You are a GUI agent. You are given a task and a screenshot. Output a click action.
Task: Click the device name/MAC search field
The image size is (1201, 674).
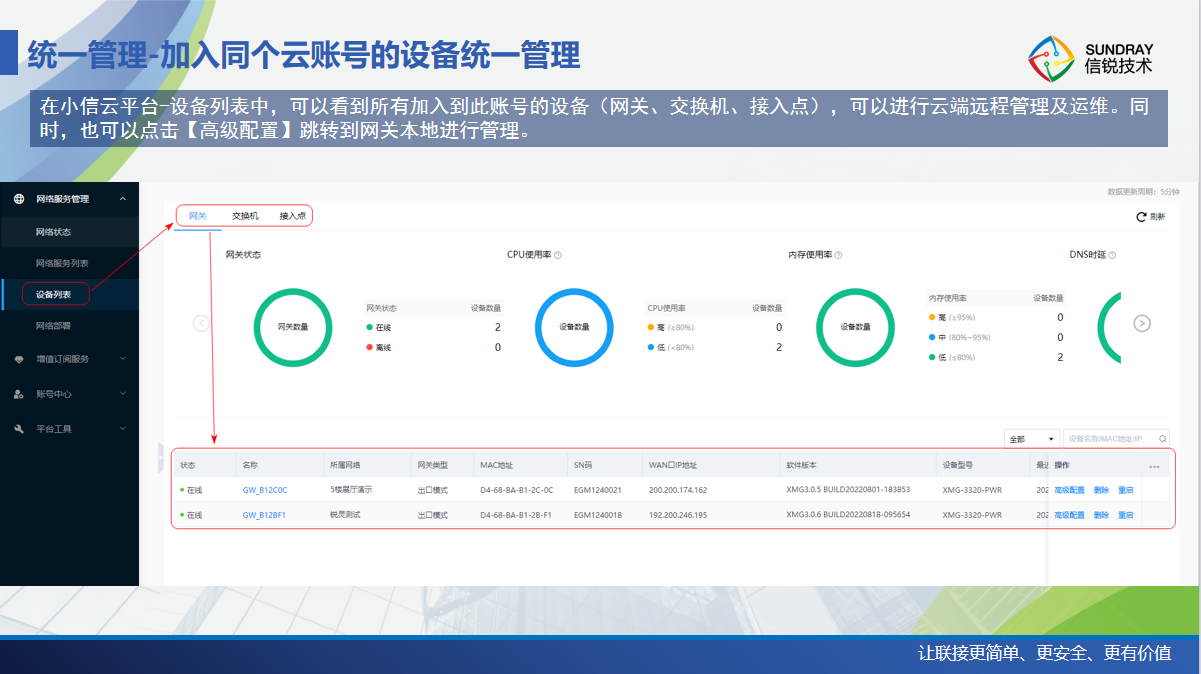pos(1108,439)
